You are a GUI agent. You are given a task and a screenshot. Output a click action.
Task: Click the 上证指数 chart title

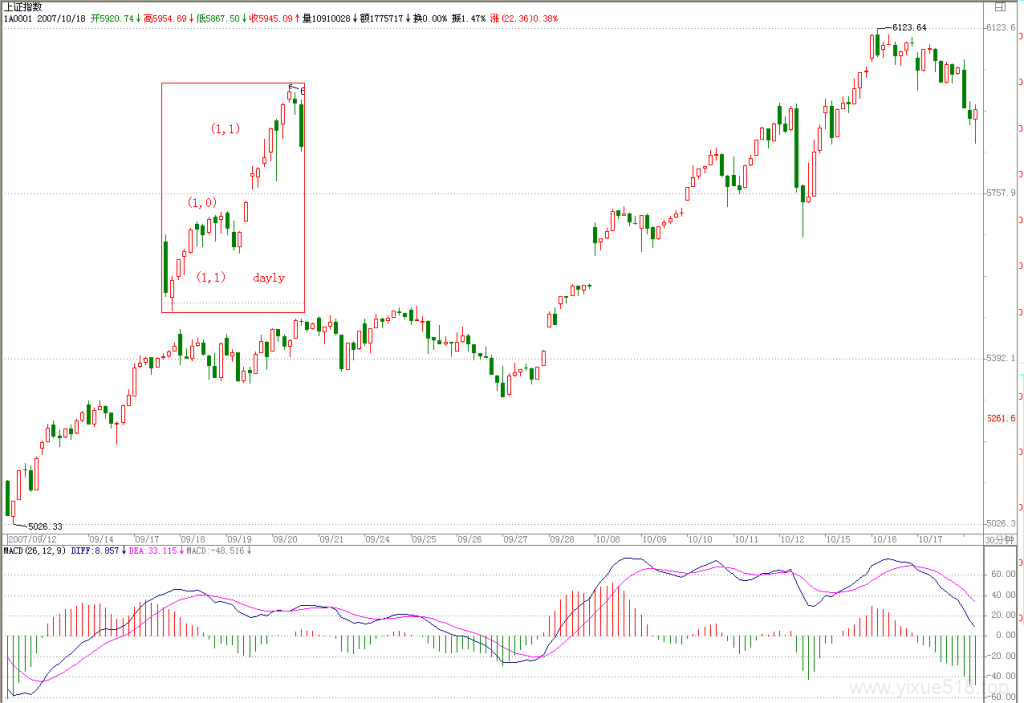23,7
